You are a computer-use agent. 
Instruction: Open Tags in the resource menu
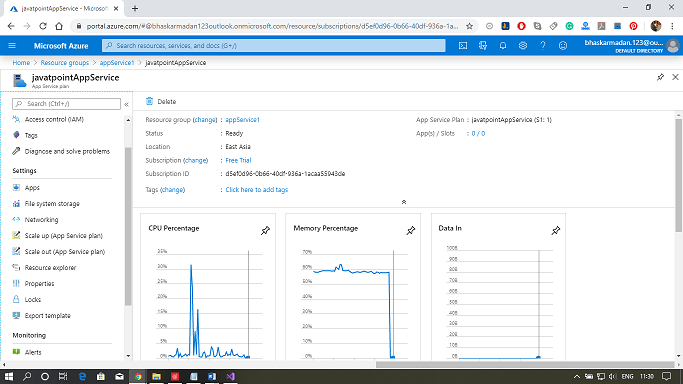coord(31,135)
